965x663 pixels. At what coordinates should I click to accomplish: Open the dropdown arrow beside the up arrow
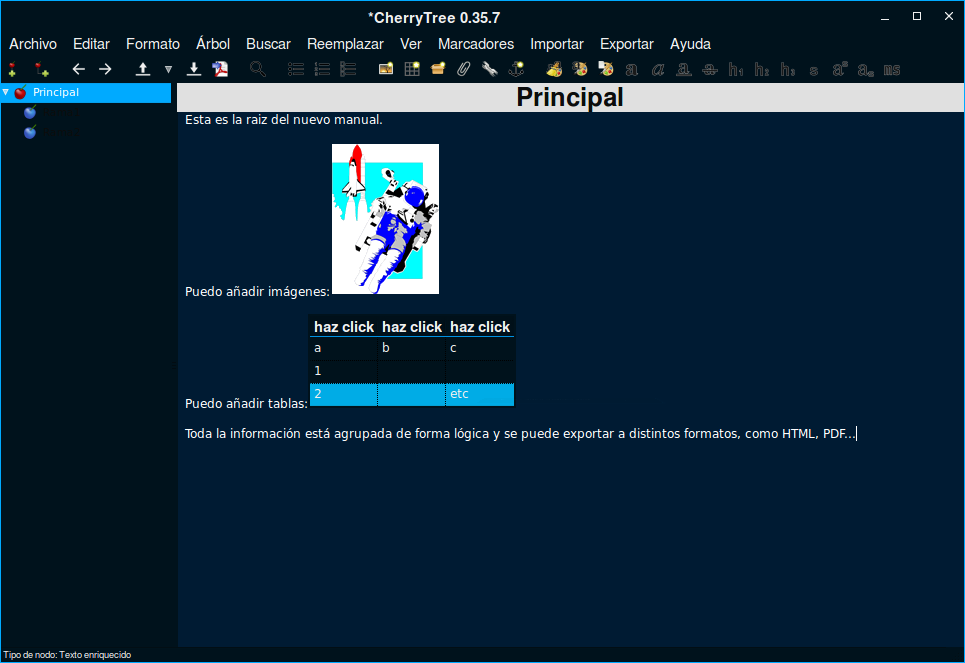pyautogui.click(x=168, y=70)
